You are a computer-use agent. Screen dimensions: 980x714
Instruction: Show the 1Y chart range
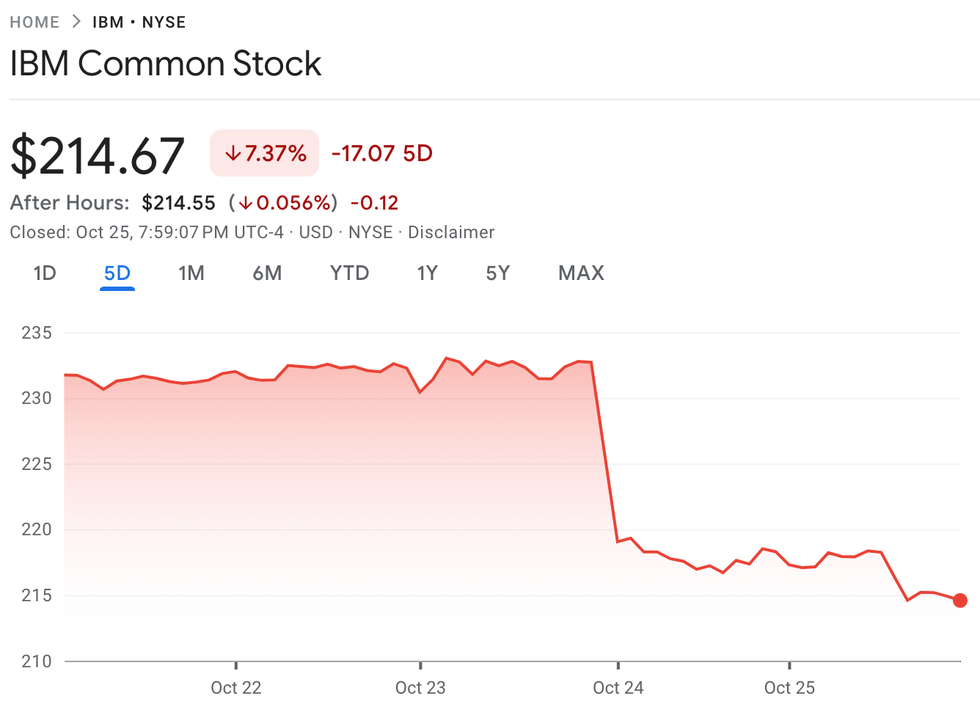[x=427, y=273]
